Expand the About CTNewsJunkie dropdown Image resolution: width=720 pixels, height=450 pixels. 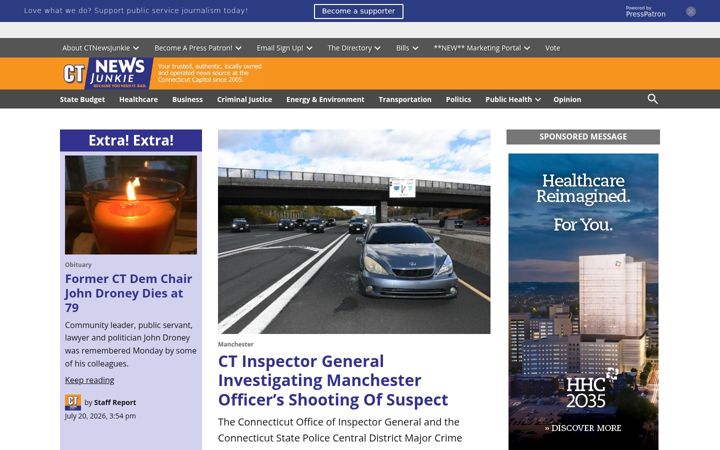[x=101, y=48]
